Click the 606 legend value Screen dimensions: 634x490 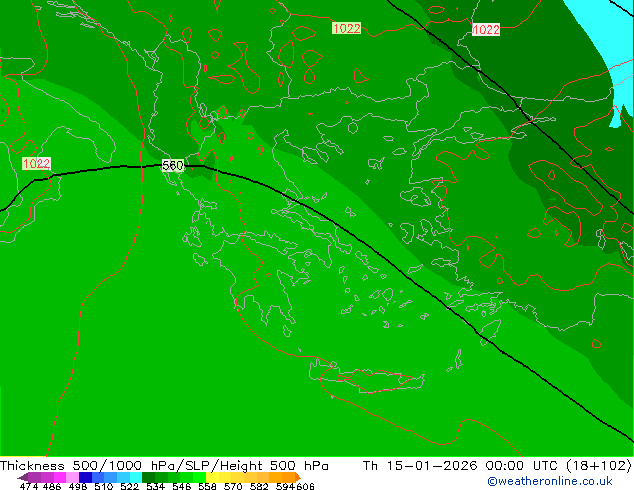[x=305, y=486]
